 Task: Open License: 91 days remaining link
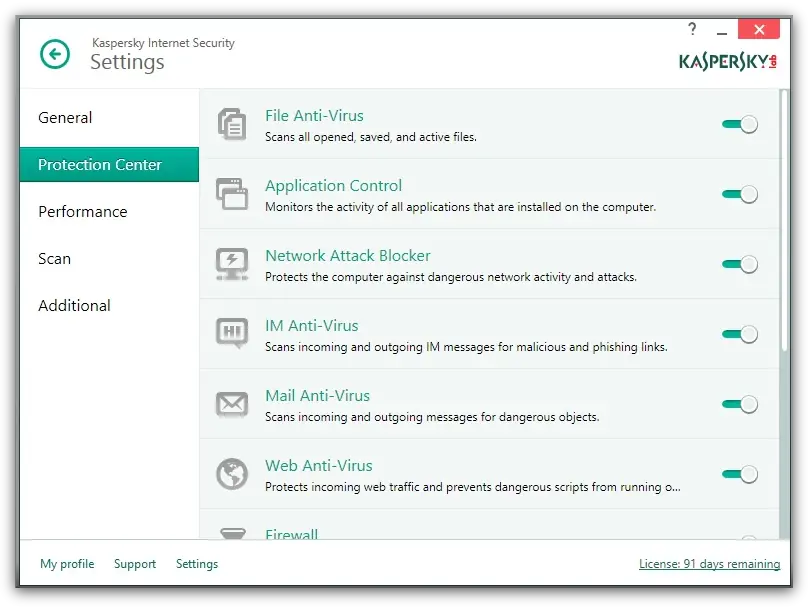pos(710,564)
